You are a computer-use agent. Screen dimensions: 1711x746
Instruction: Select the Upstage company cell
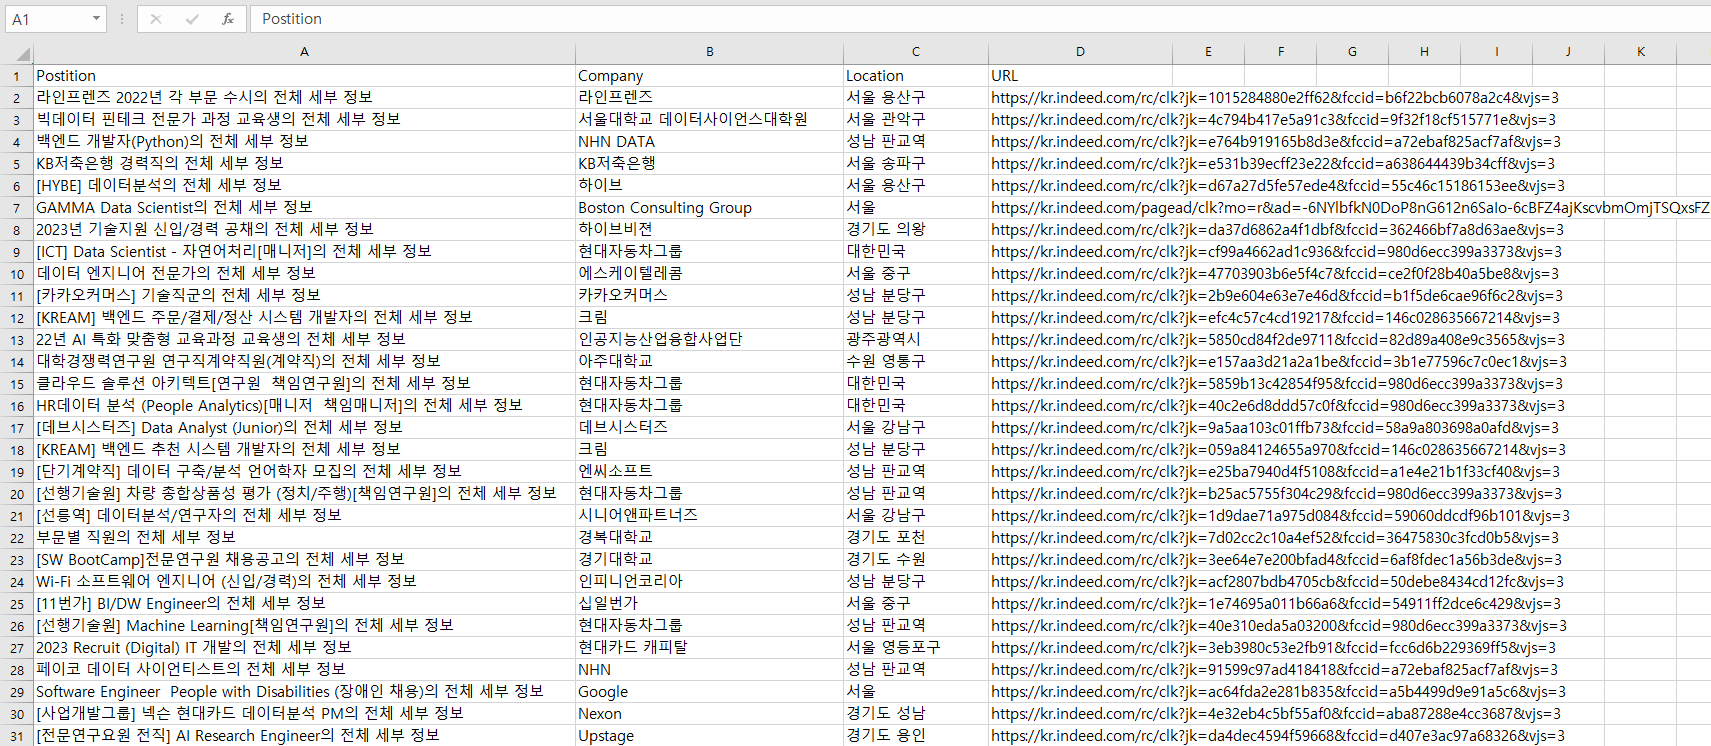pyautogui.click(x=709, y=736)
